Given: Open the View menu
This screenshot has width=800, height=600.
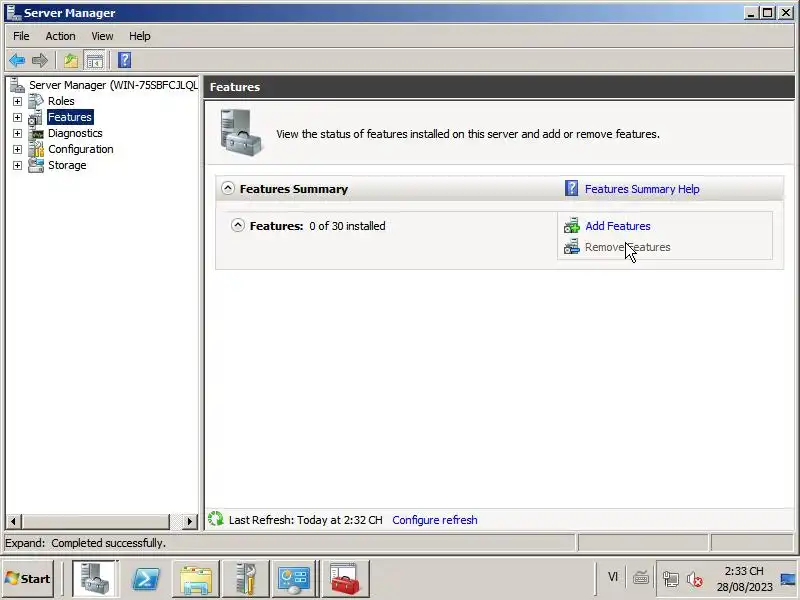Looking at the screenshot, I should (x=102, y=36).
